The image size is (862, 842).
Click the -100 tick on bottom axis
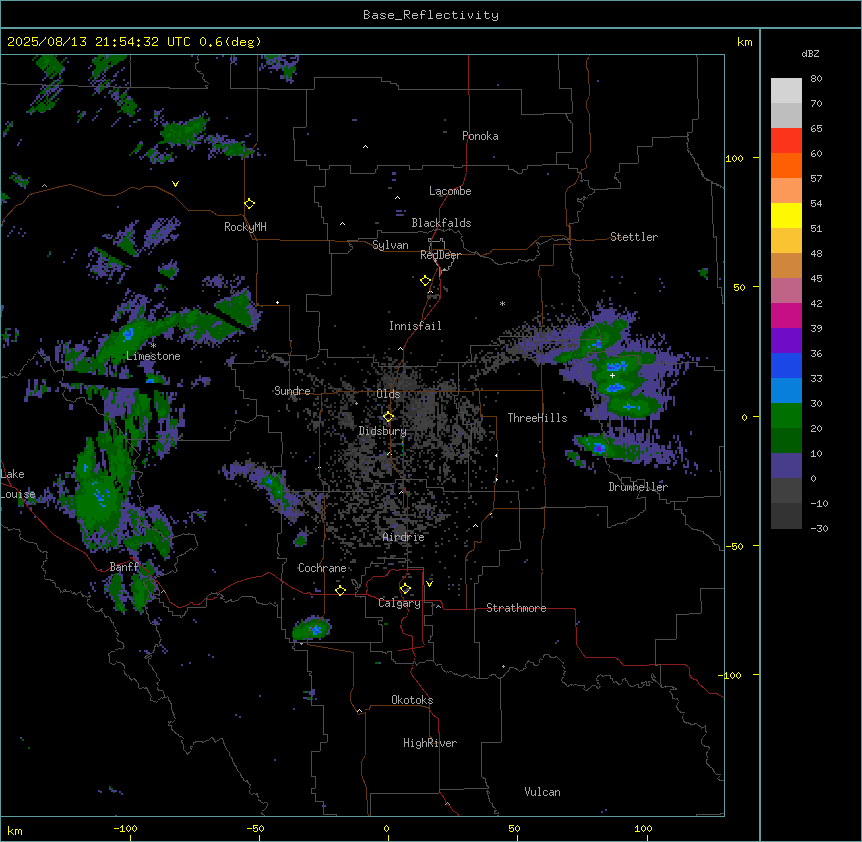[x=125, y=828]
